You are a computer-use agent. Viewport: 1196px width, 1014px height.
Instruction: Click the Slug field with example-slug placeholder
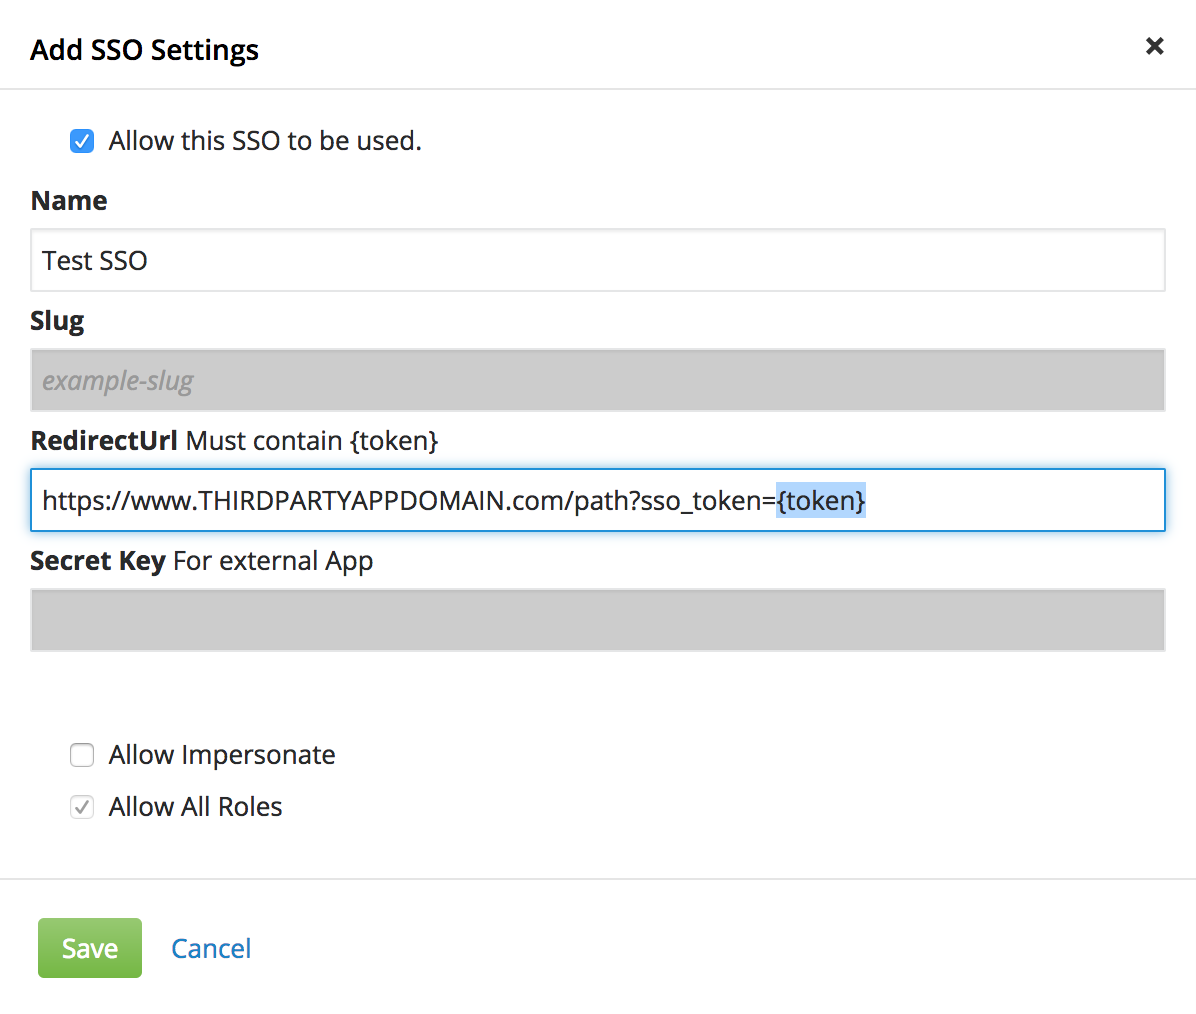pyautogui.click(x=597, y=380)
